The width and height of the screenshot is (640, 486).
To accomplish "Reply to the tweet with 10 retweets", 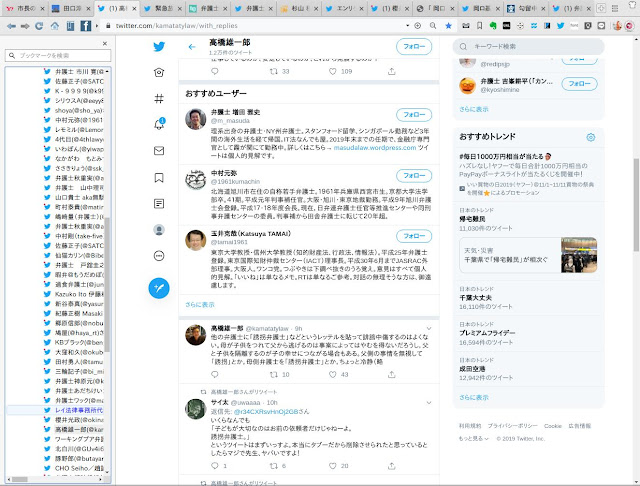I will coord(215,374).
